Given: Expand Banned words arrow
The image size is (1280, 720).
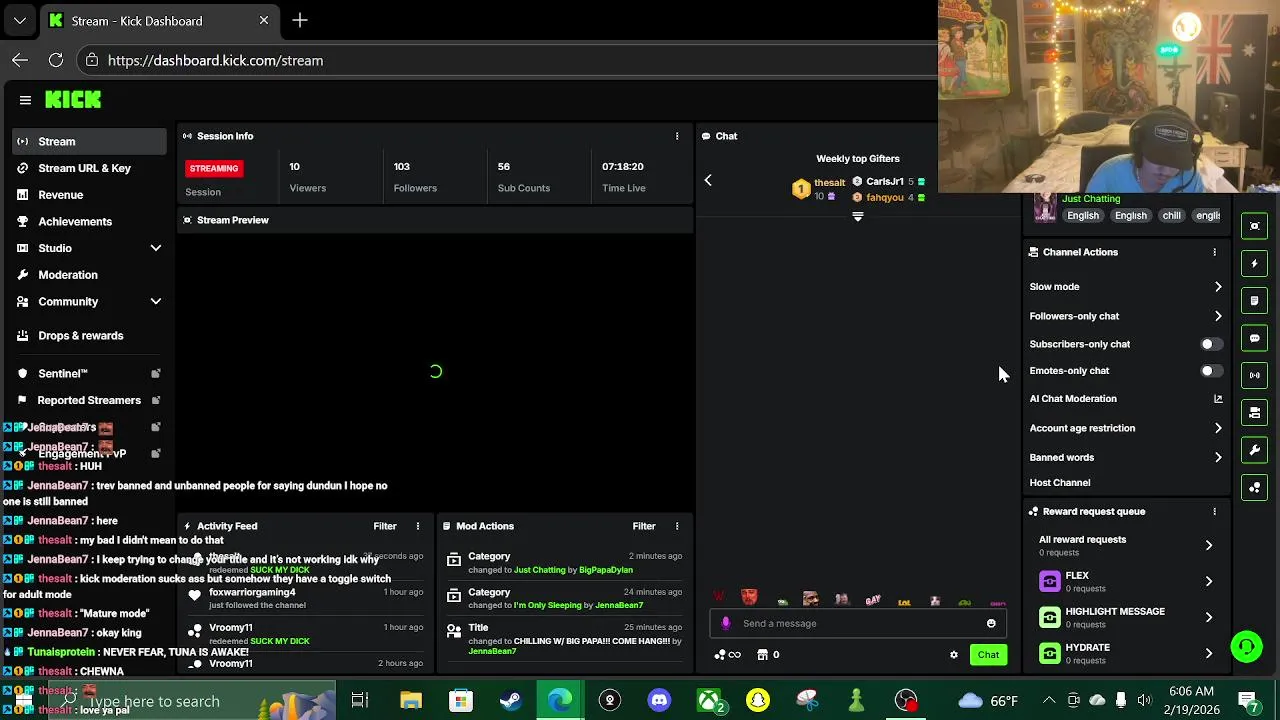Looking at the screenshot, I should pos(1218,457).
